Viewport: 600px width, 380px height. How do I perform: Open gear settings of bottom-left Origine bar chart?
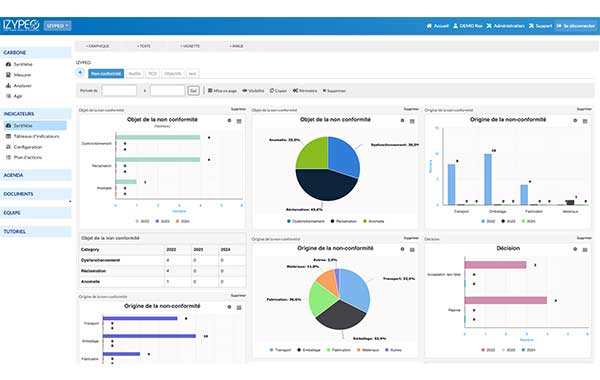[x=229, y=307]
